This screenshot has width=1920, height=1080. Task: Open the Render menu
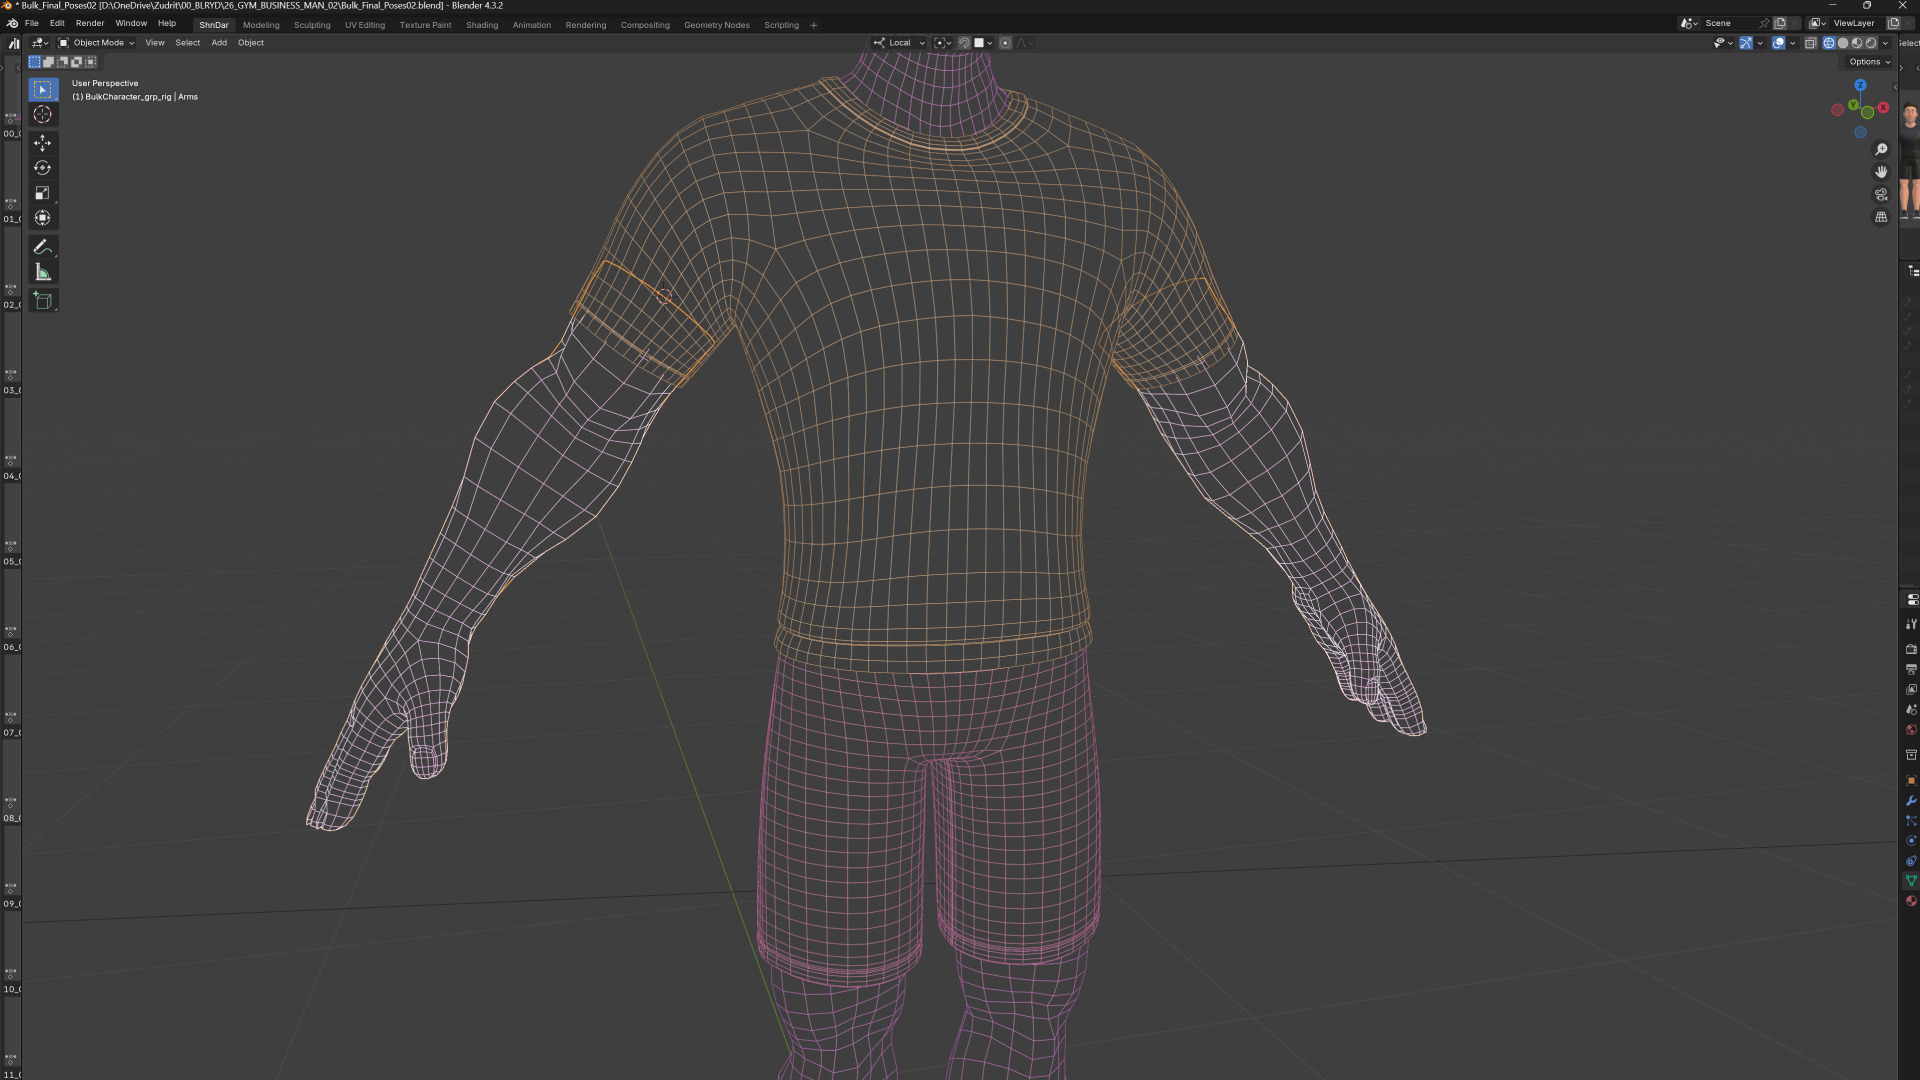click(x=90, y=23)
